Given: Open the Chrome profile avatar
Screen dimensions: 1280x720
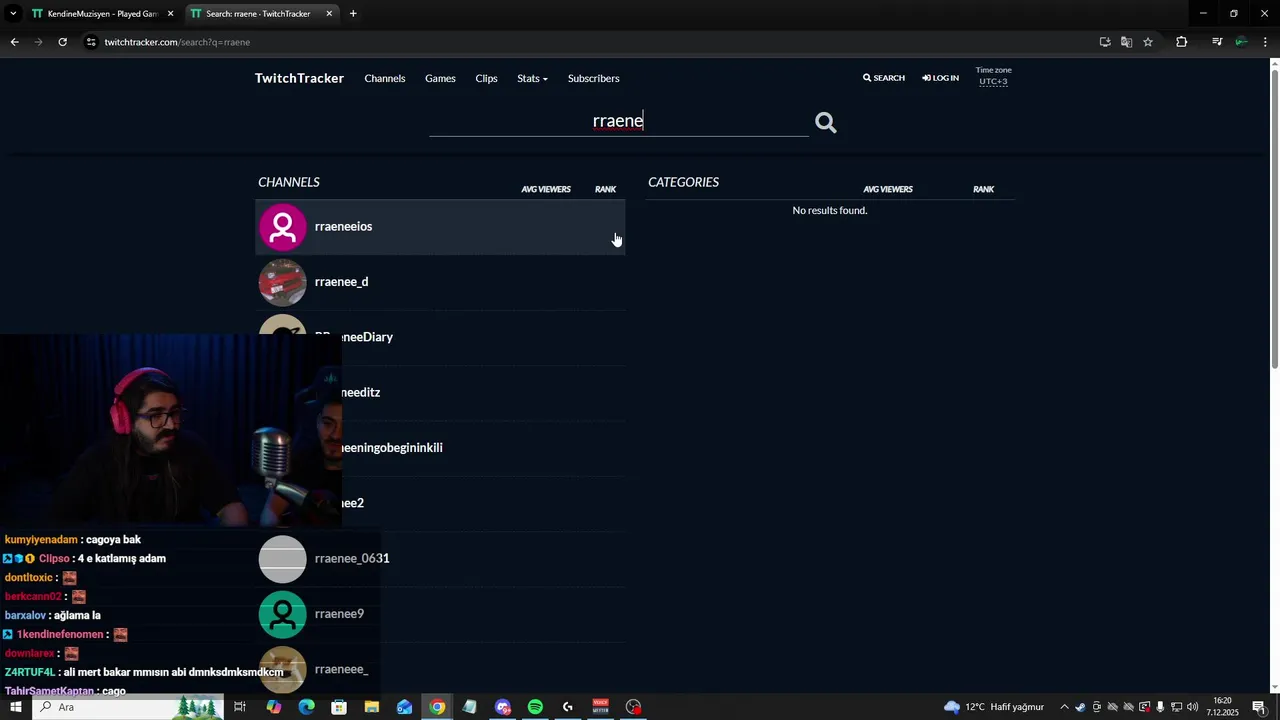Looking at the screenshot, I should [x=1241, y=42].
